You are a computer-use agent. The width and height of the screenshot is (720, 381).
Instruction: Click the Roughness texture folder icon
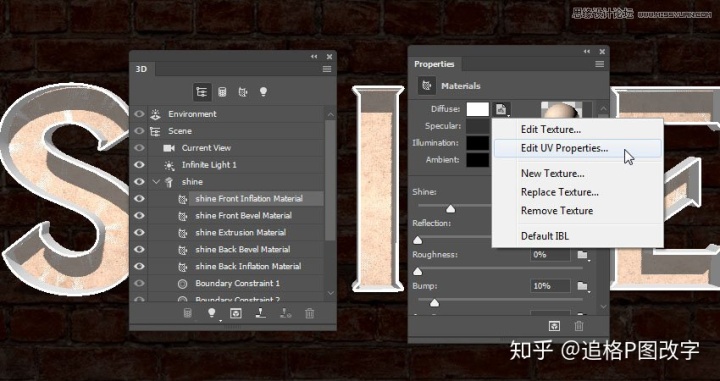coord(583,255)
